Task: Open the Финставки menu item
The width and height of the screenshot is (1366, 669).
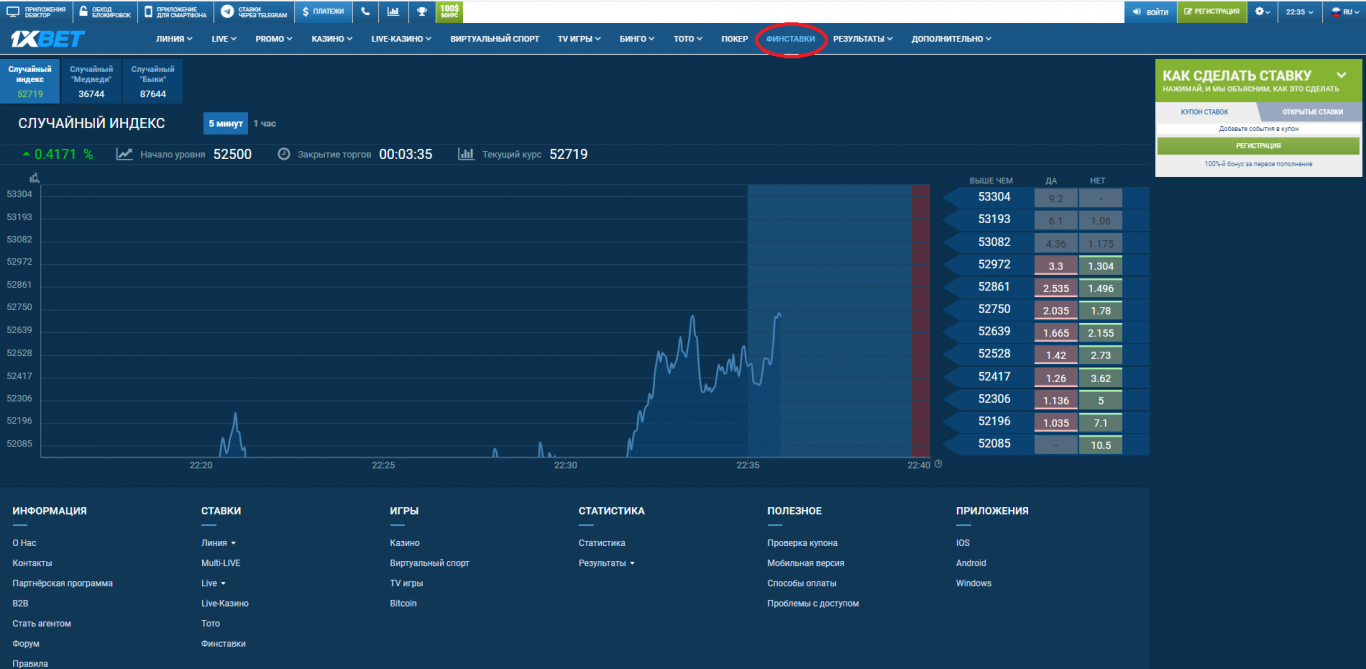Action: (x=790, y=39)
